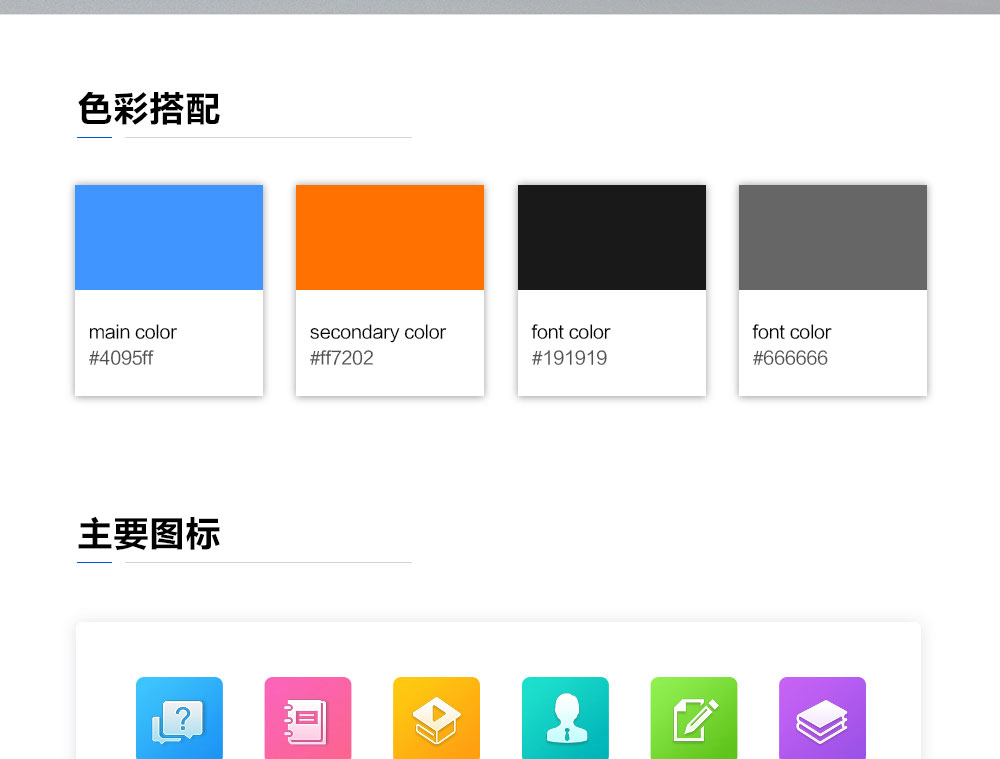Pick the gray font color swatch
The image size is (1000, 759).
(x=833, y=238)
